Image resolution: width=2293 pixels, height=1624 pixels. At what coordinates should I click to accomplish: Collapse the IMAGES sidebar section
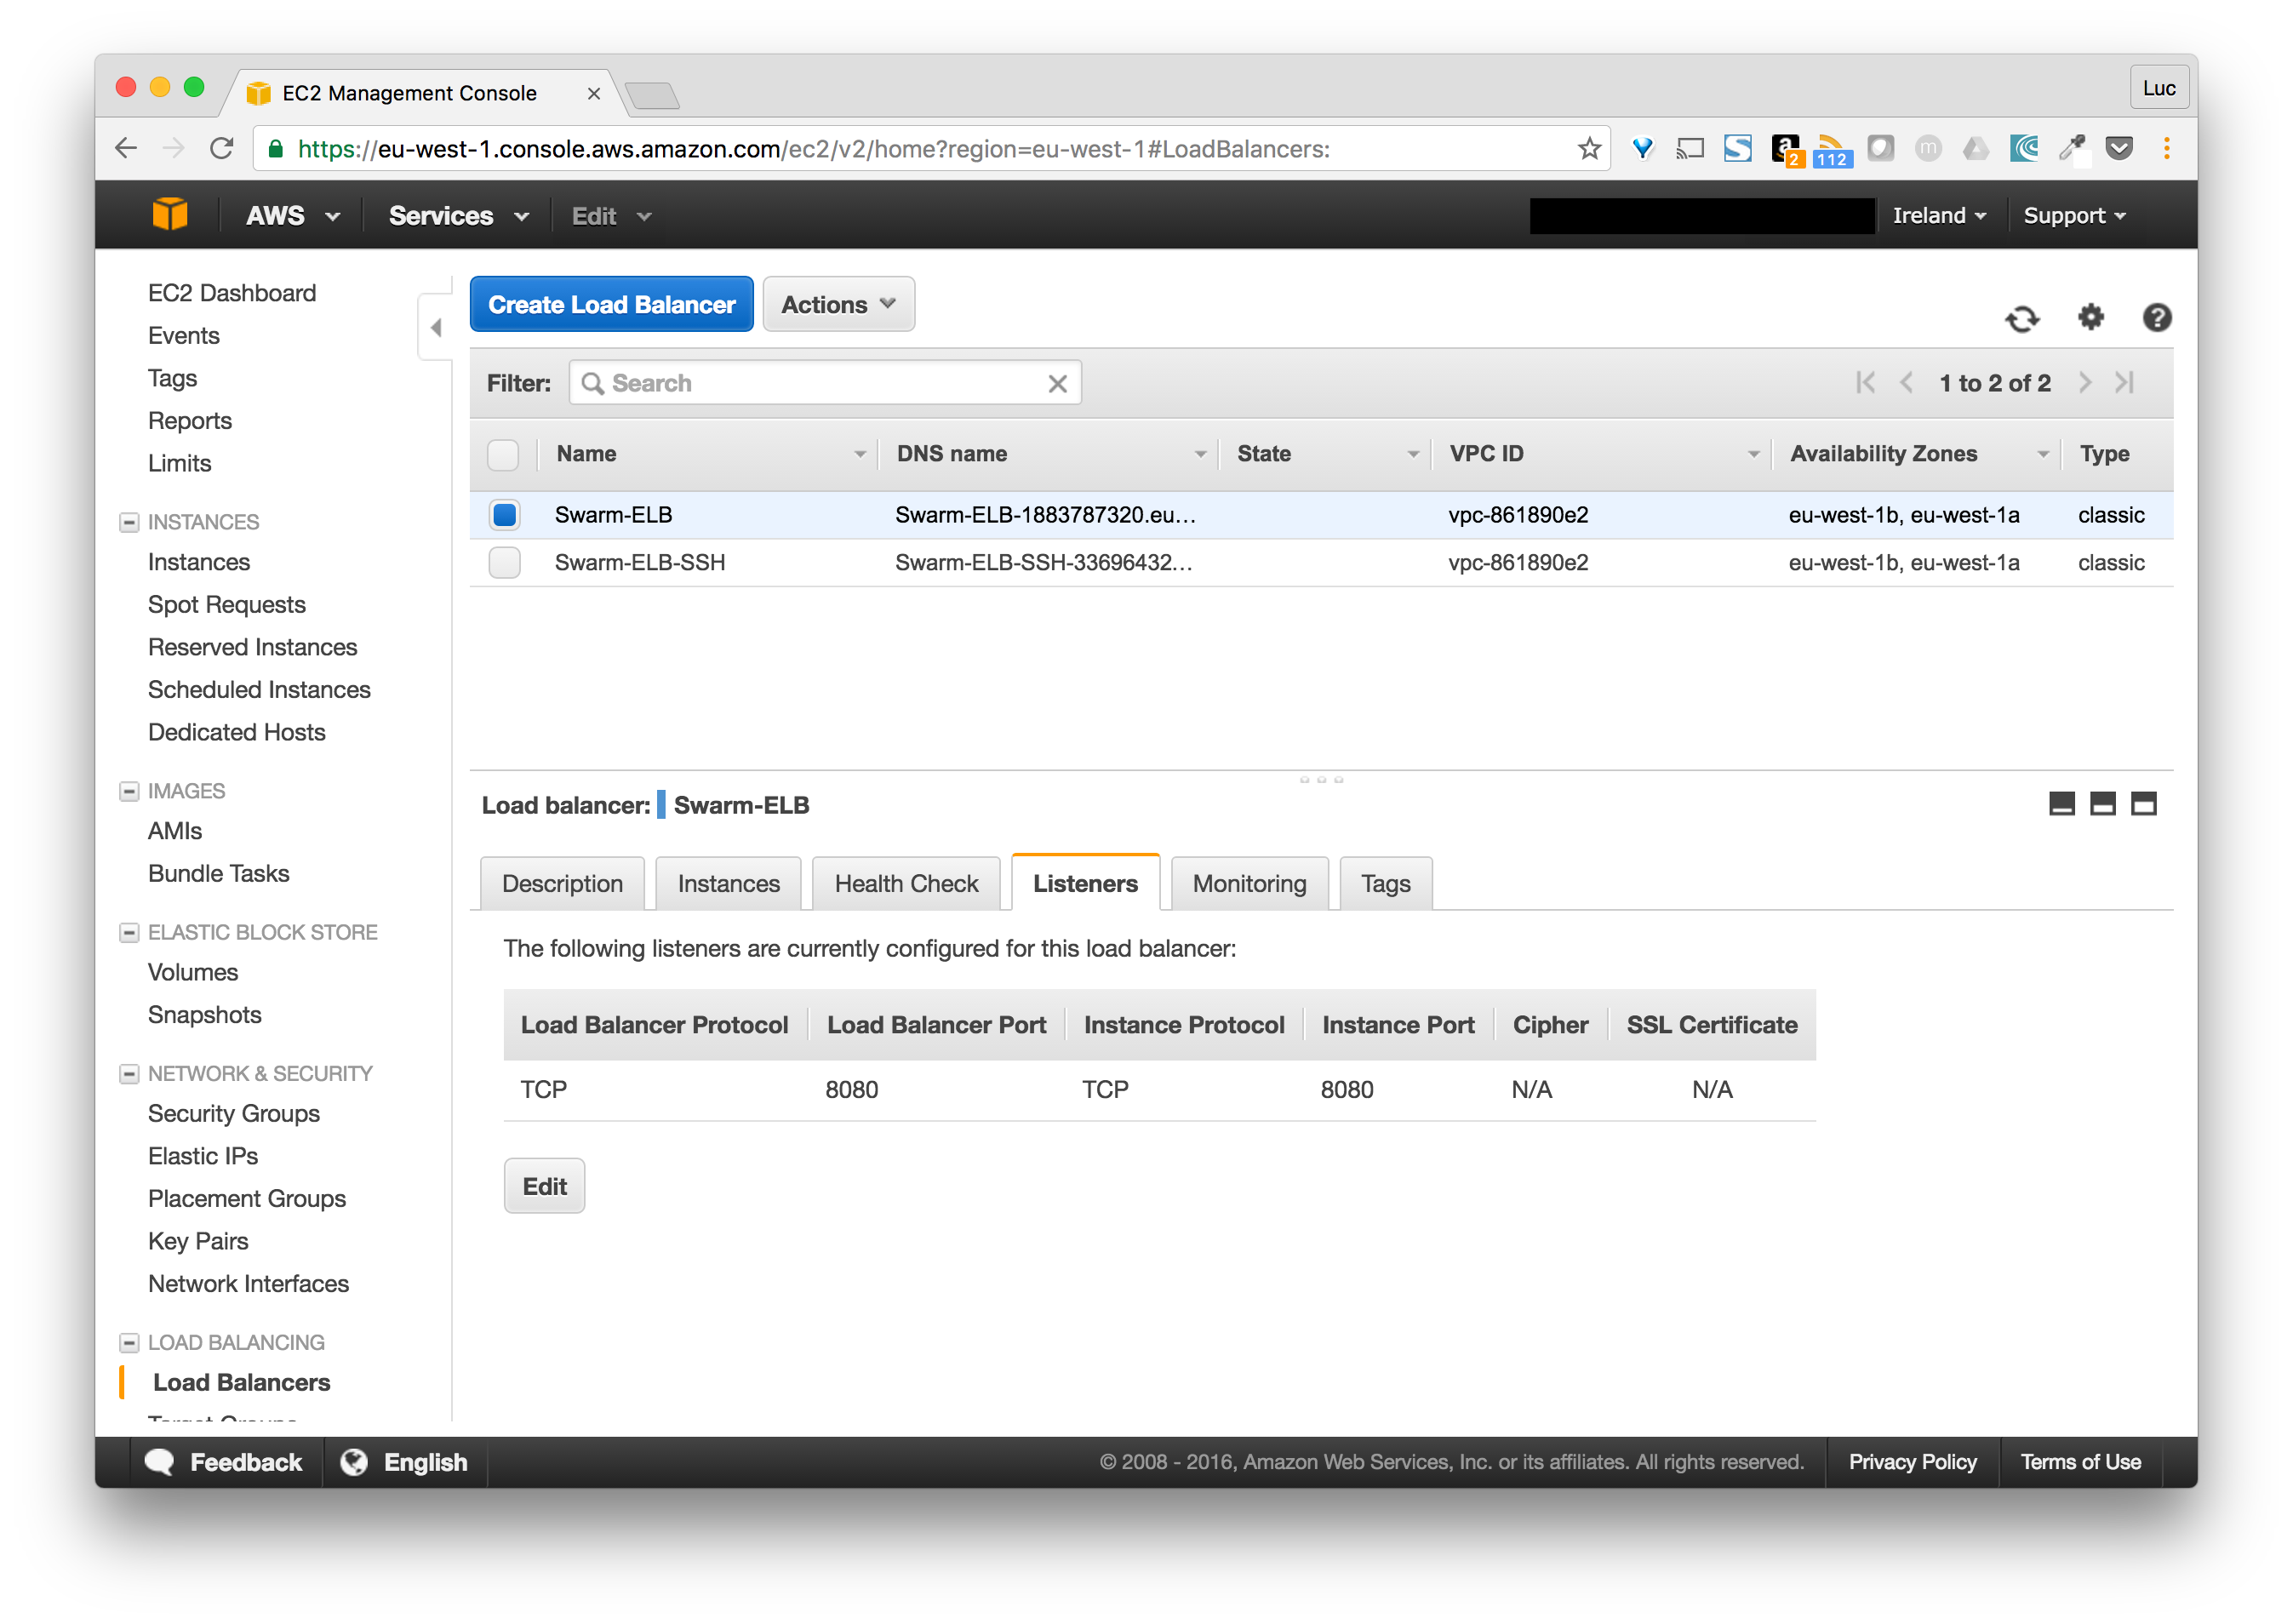[129, 791]
